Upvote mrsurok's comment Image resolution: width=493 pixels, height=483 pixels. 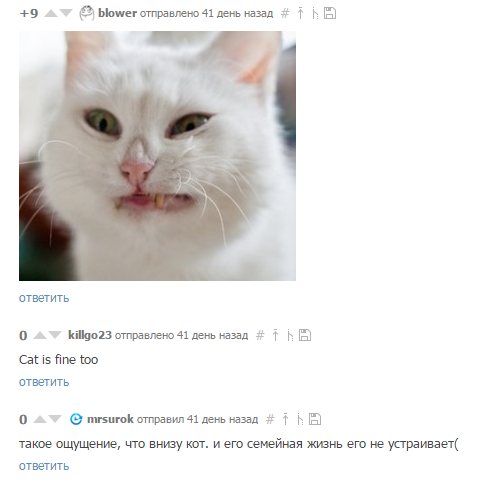(x=40, y=419)
